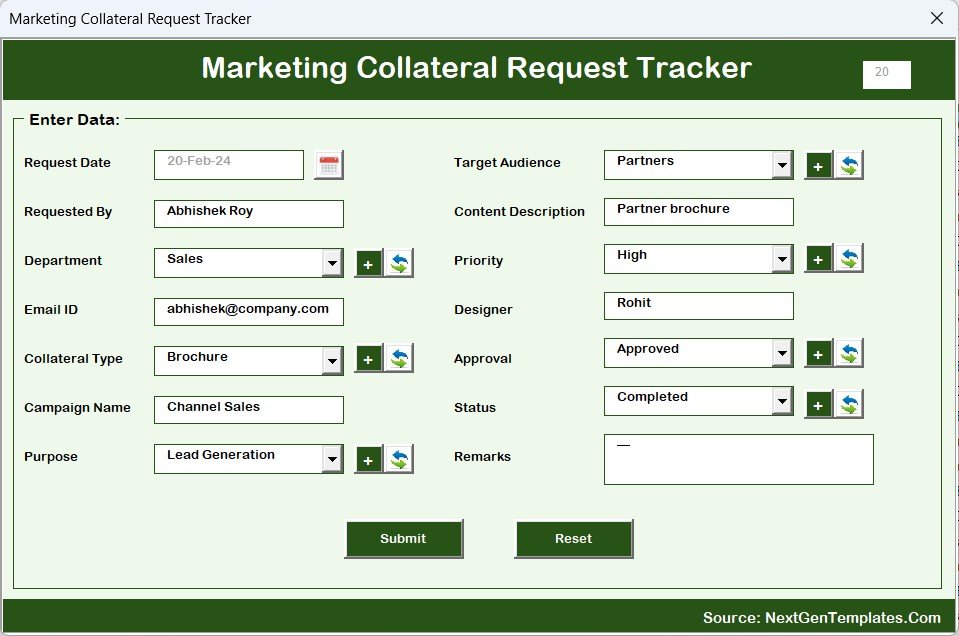The height and width of the screenshot is (636, 959).
Task: Refresh the Purpose list using arrows icon
Action: pos(399,459)
